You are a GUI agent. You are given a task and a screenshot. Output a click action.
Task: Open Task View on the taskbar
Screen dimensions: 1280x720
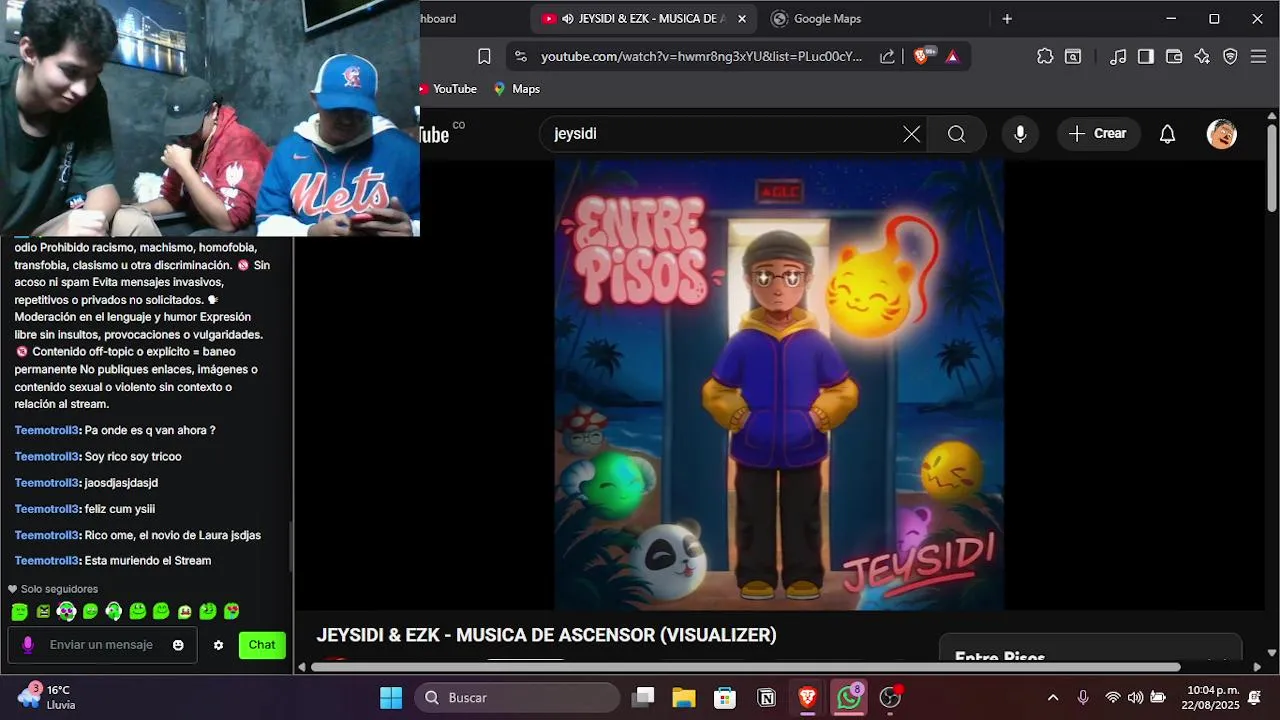644,698
